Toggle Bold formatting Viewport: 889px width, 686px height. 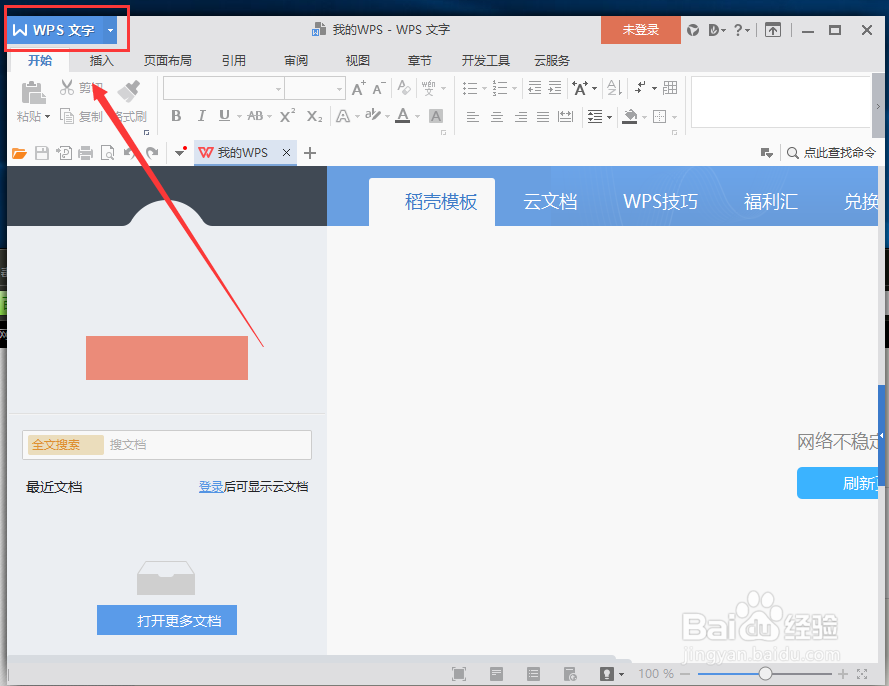coord(176,116)
